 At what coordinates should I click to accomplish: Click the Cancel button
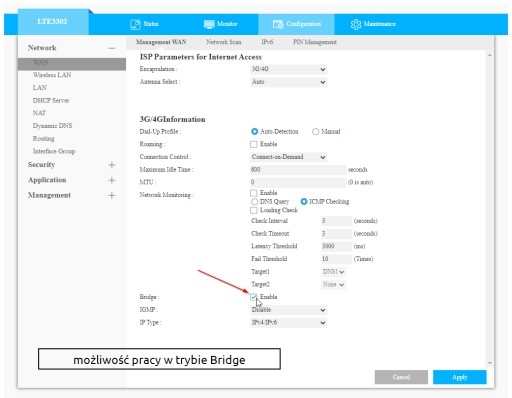tap(401, 377)
